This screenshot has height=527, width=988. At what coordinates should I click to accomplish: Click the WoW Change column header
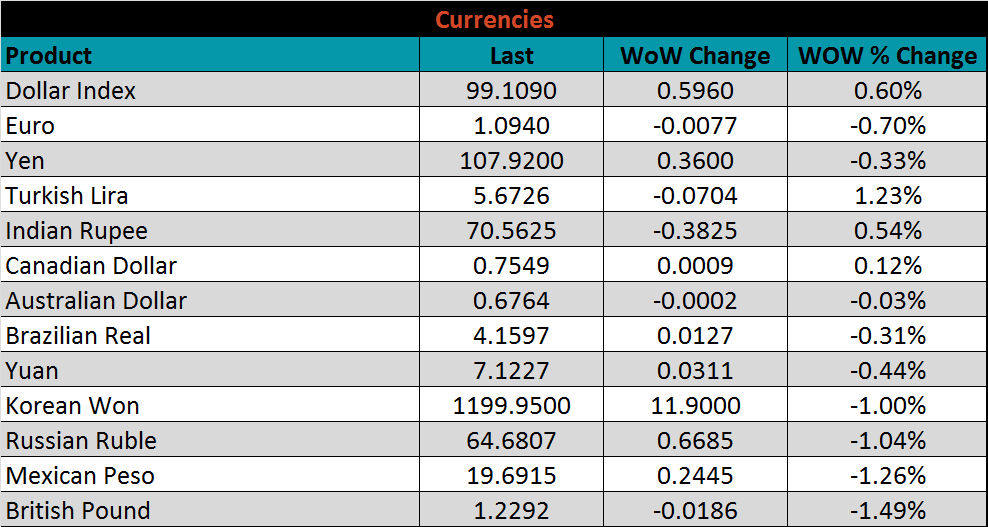pos(695,56)
